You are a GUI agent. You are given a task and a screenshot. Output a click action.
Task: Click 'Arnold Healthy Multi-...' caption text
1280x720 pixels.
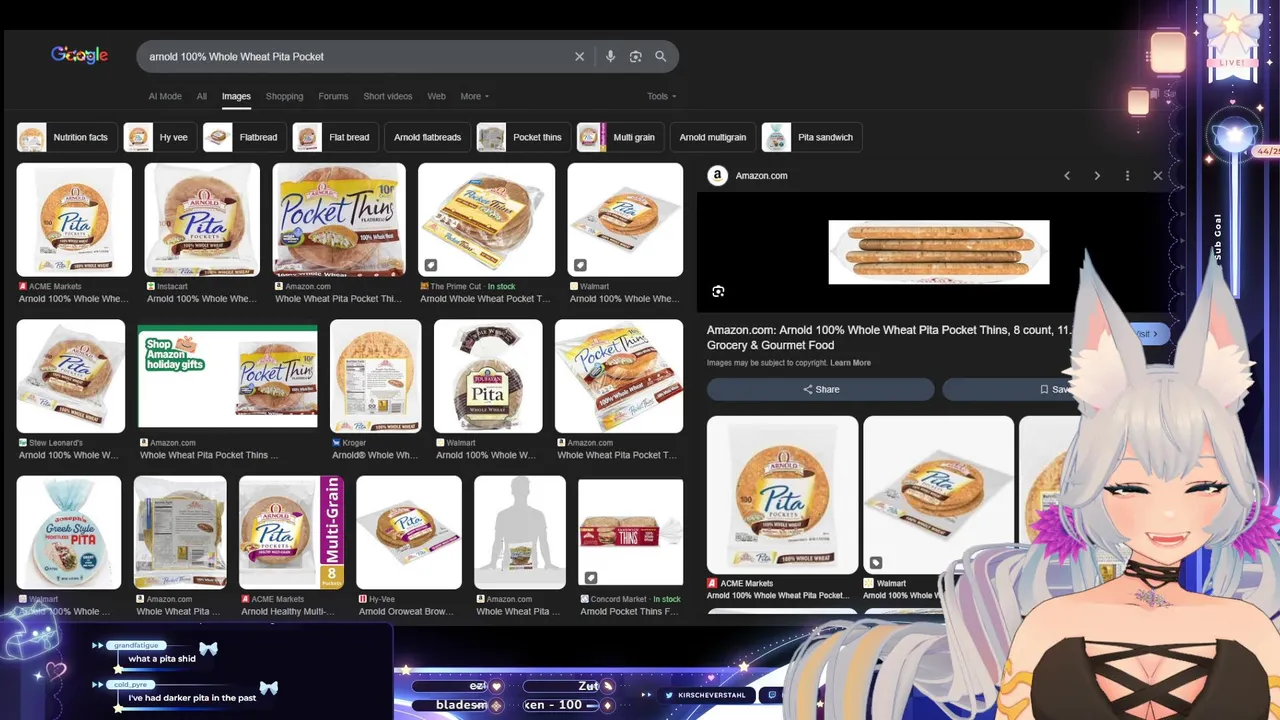[x=288, y=611]
